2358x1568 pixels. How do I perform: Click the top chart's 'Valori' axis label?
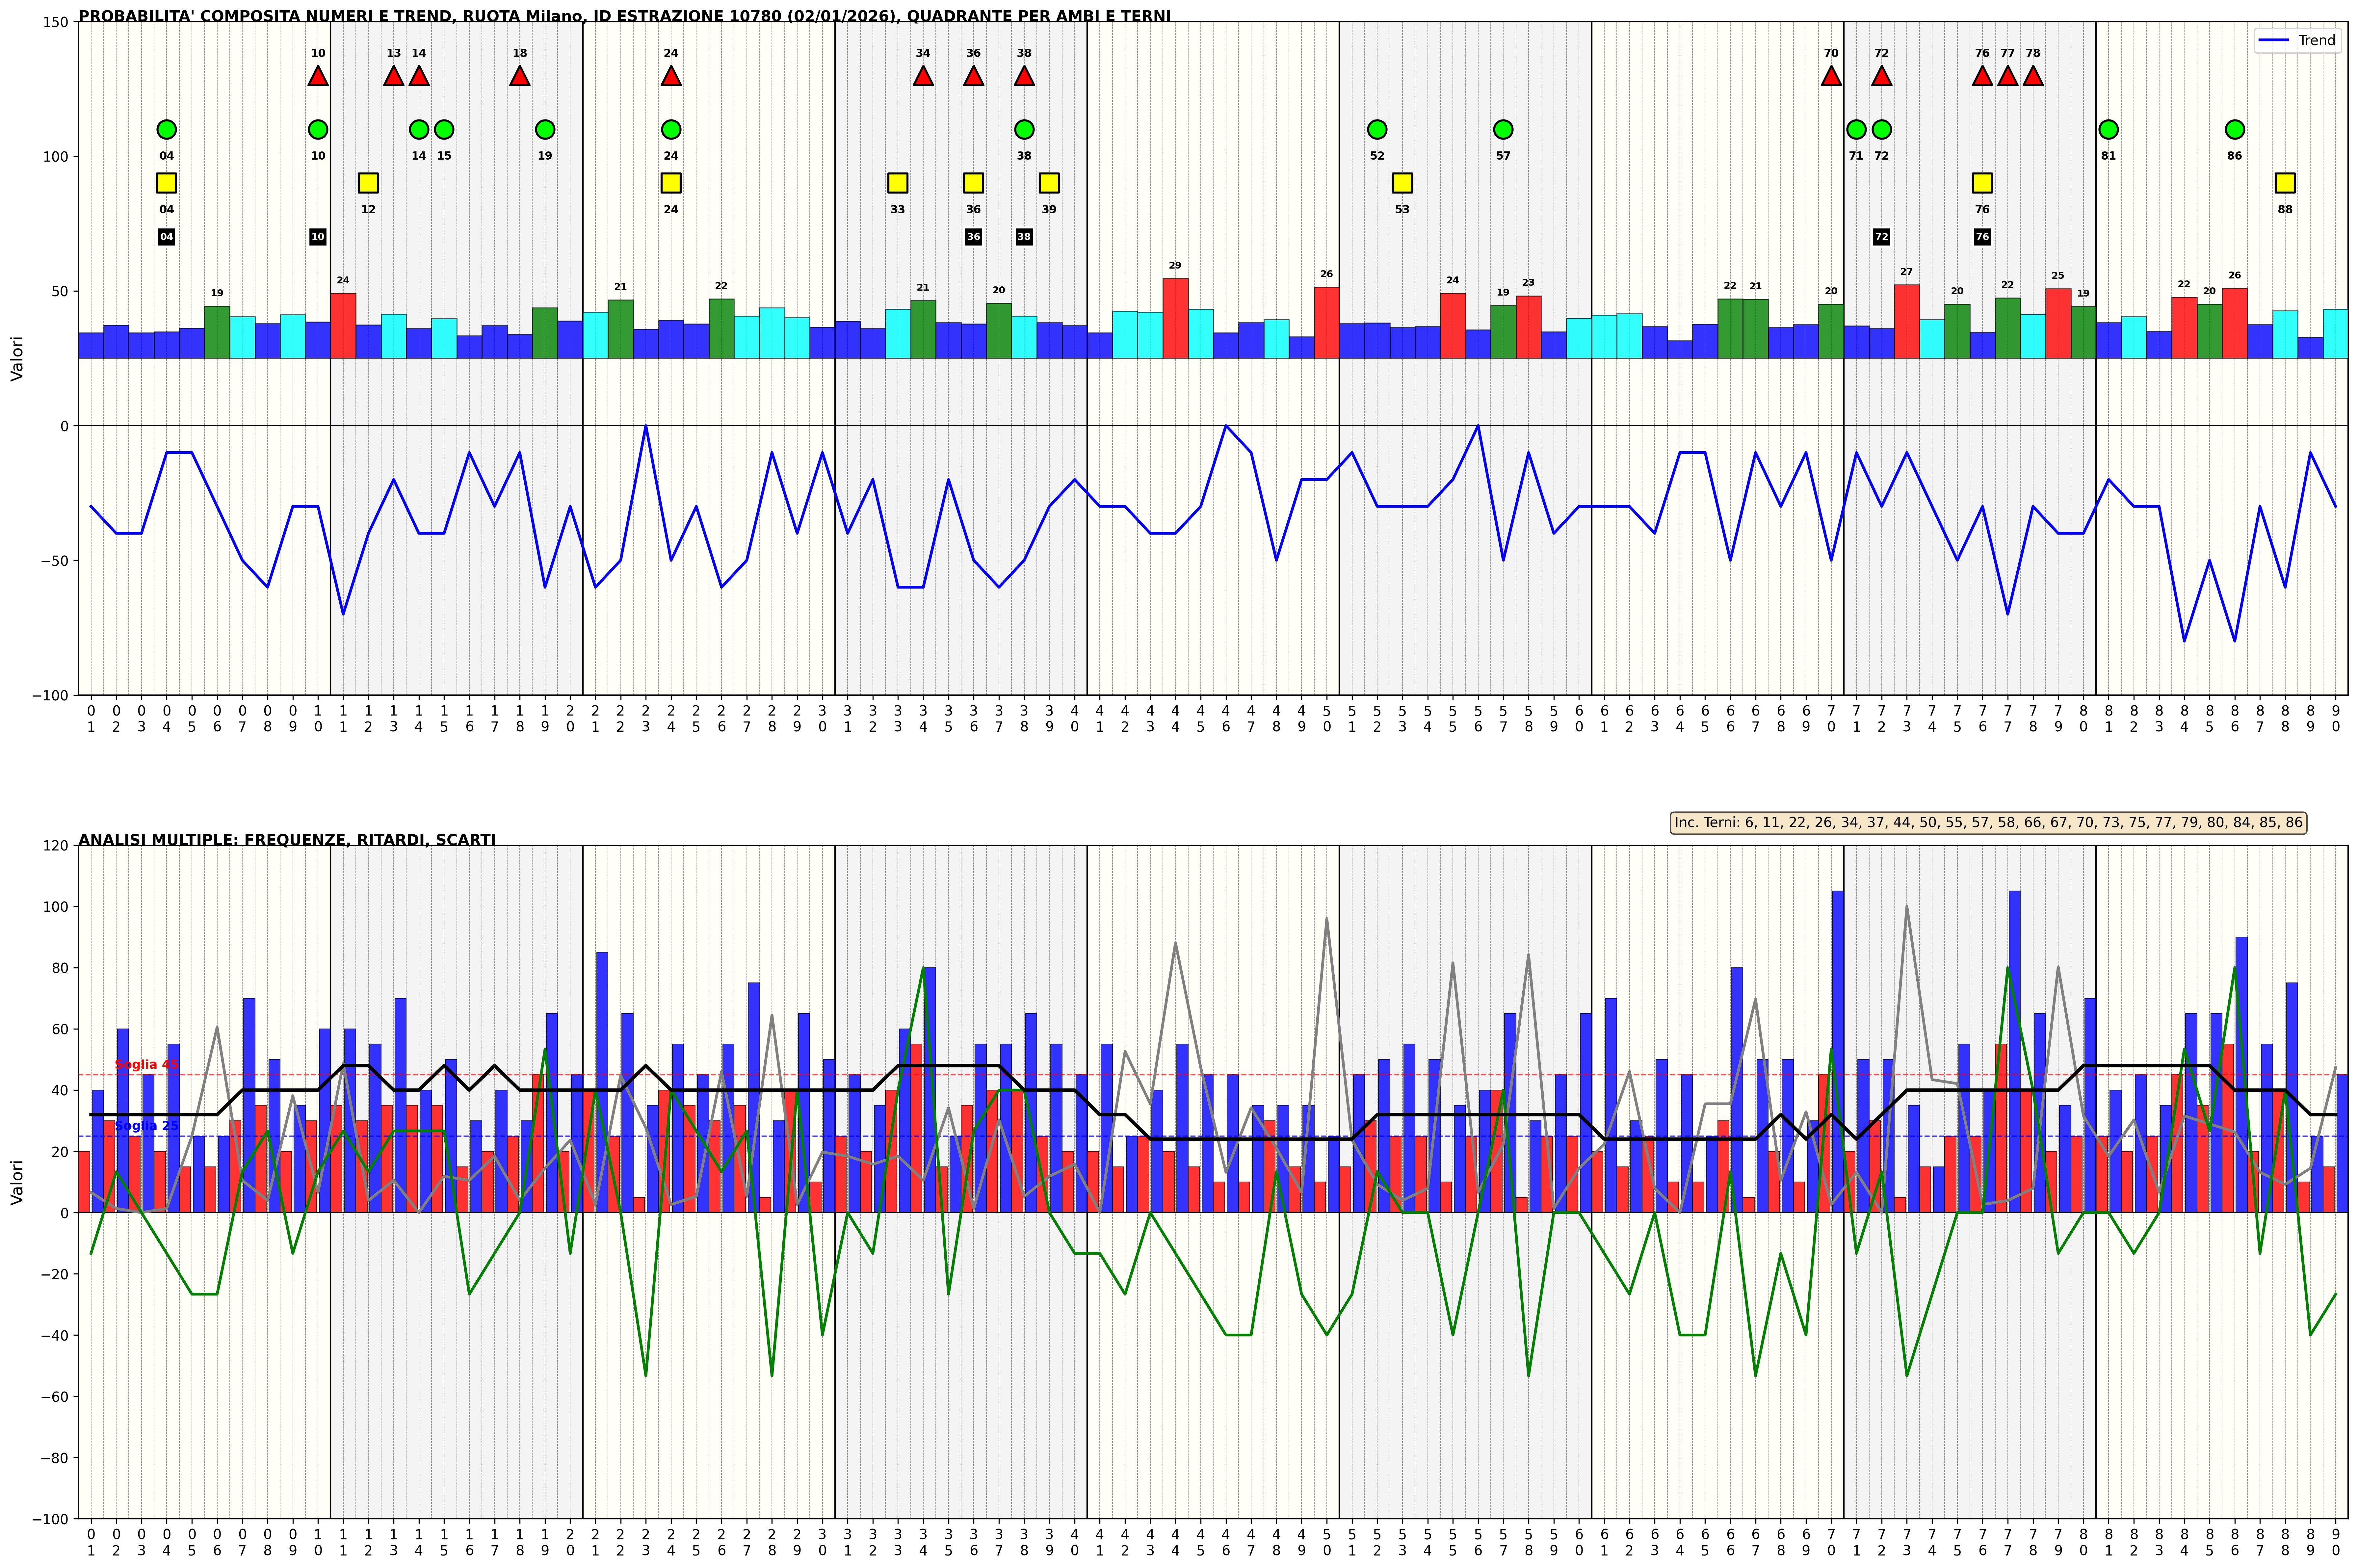pos(17,358)
